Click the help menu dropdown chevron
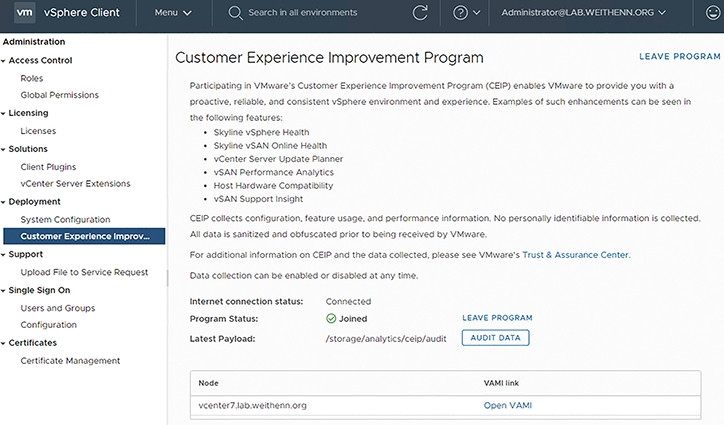 click(x=477, y=13)
